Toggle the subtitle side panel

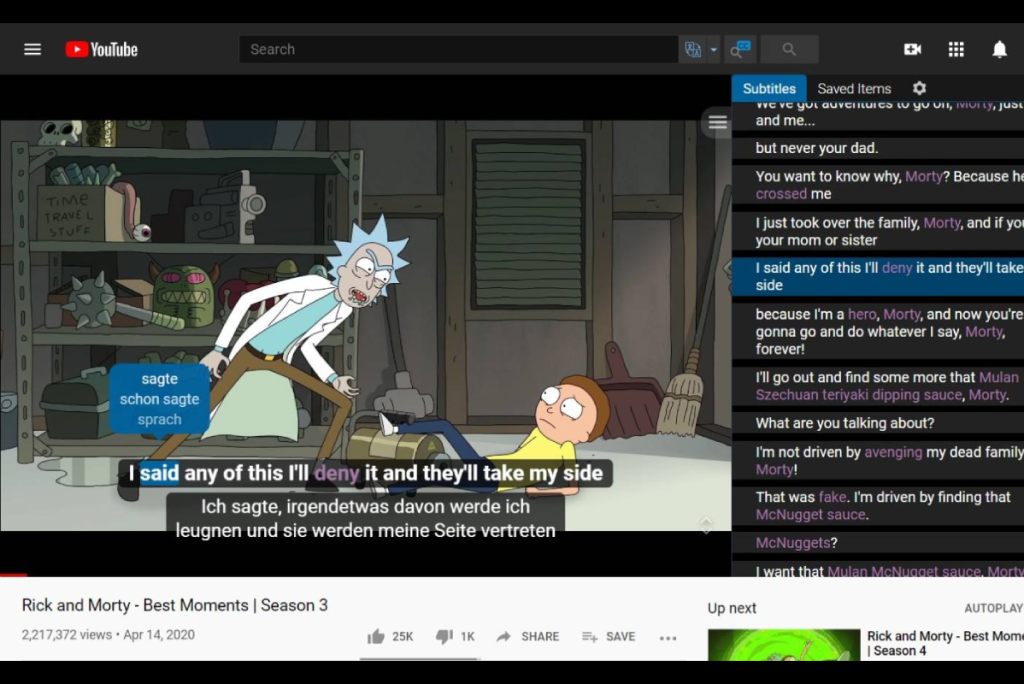(x=717, y=123)
